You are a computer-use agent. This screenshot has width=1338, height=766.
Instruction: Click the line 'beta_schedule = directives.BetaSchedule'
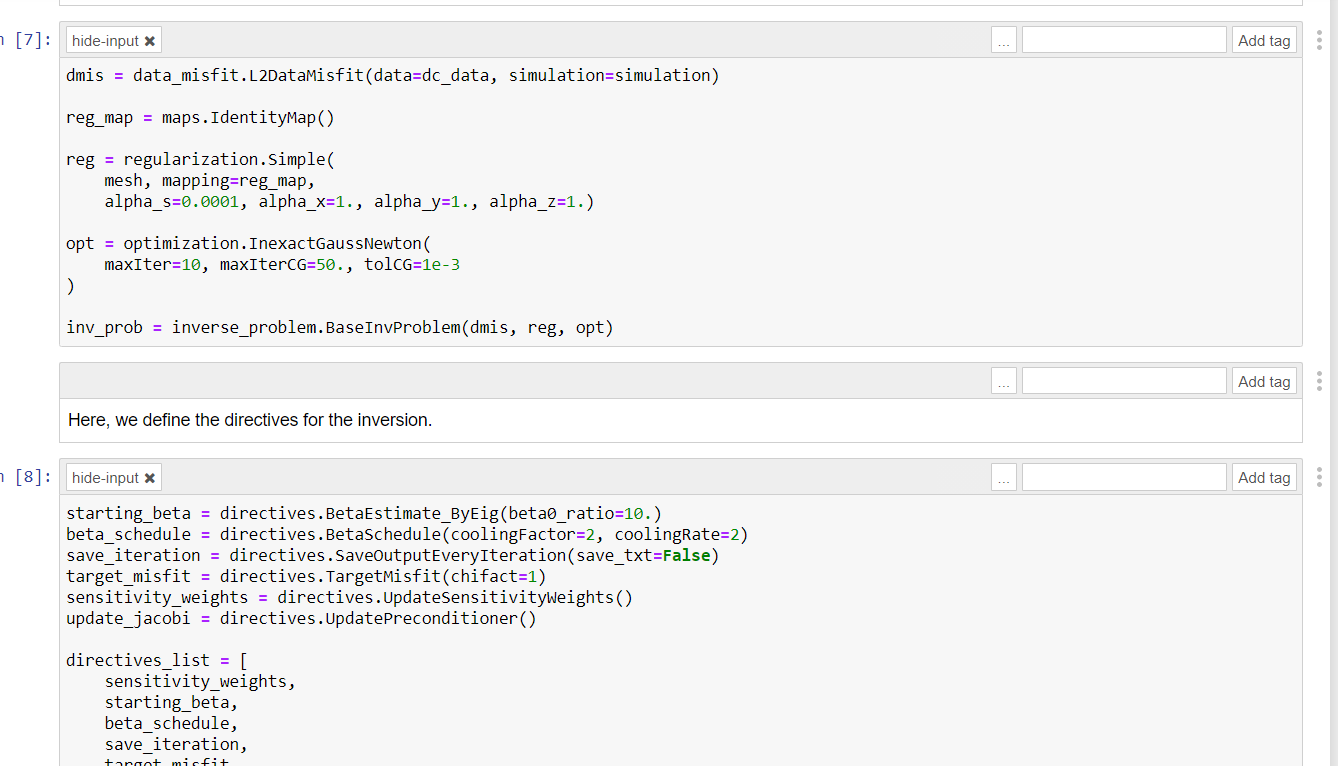(407, 535)
